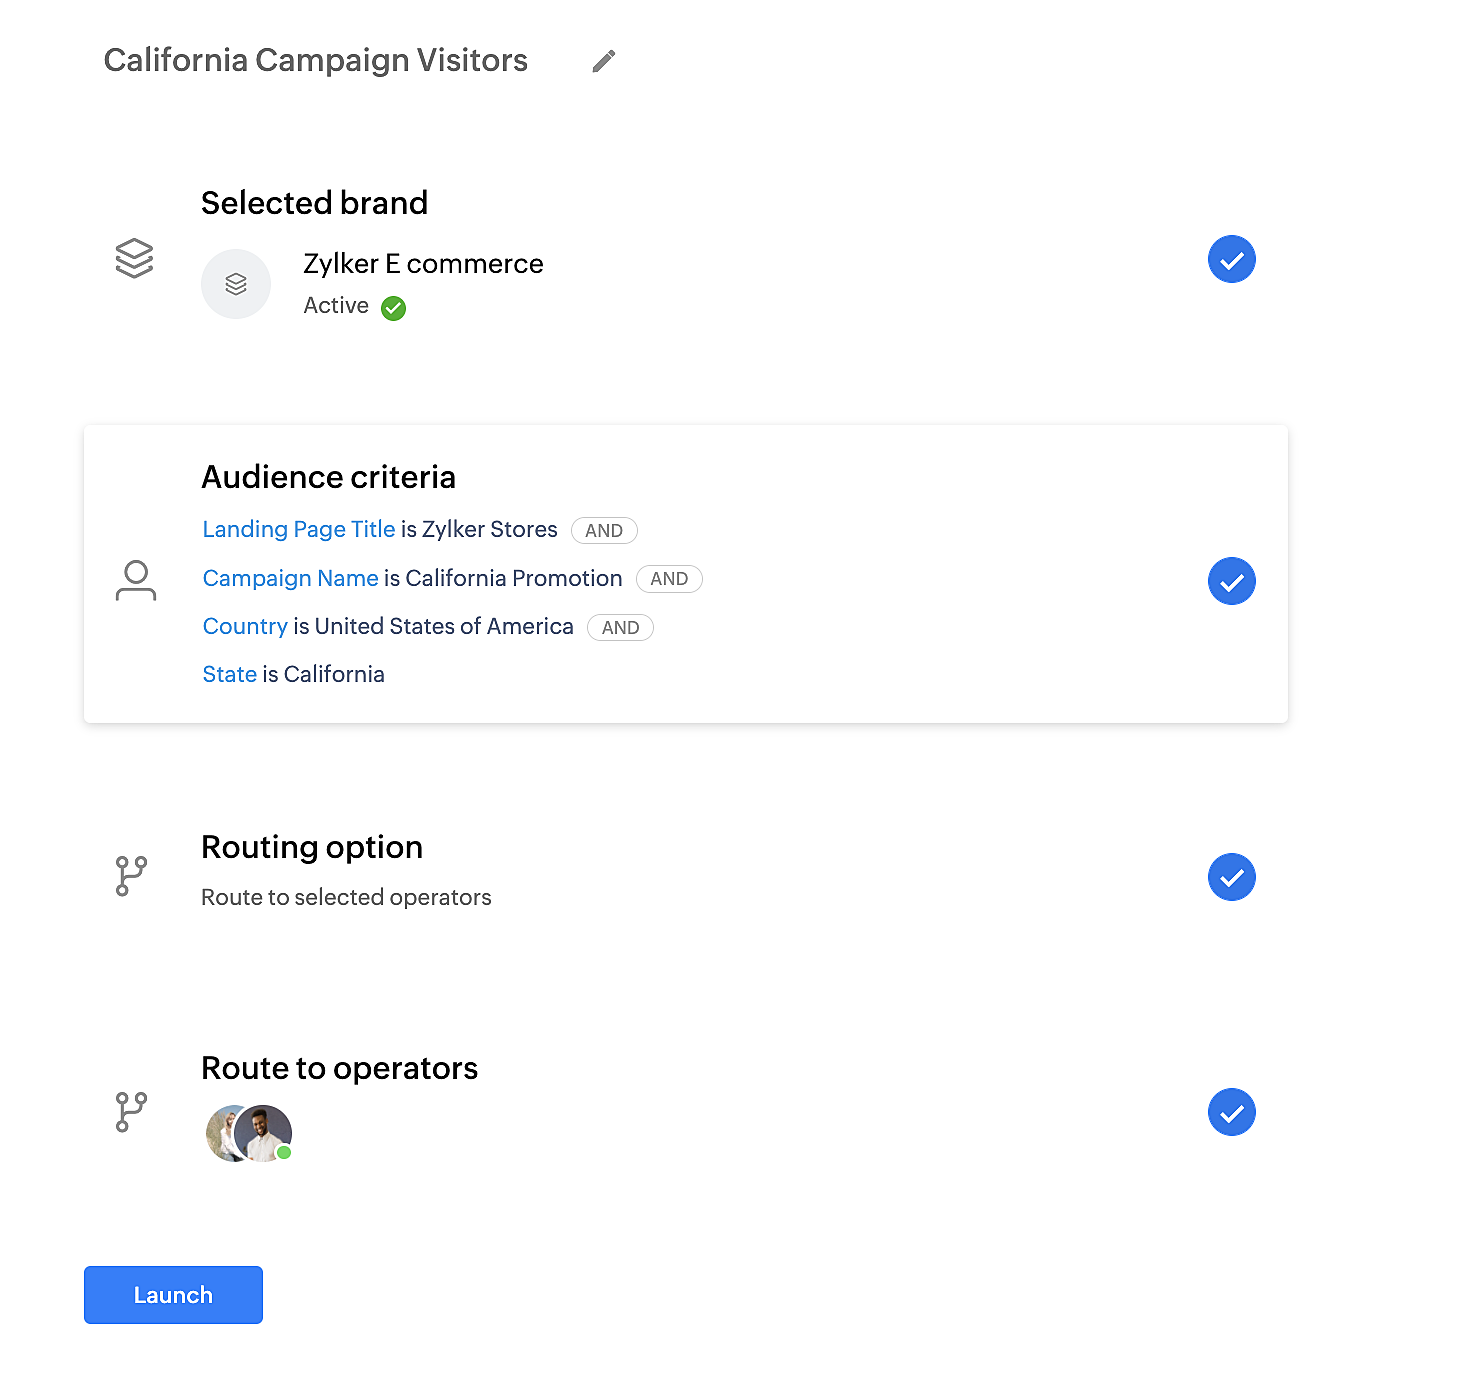
Task: Open the State criteria link
Action: pos(229,674)
